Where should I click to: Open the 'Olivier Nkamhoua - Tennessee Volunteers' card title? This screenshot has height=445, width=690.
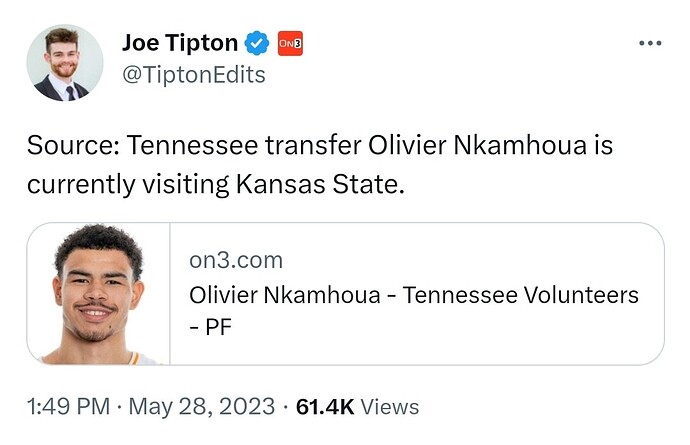click(414, 294)
